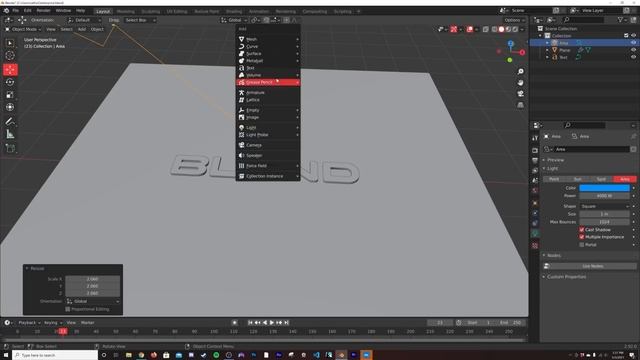Open the Global transform orientation dropdown in header
This screenshot has width=640, height=360.
click(234, 20)
